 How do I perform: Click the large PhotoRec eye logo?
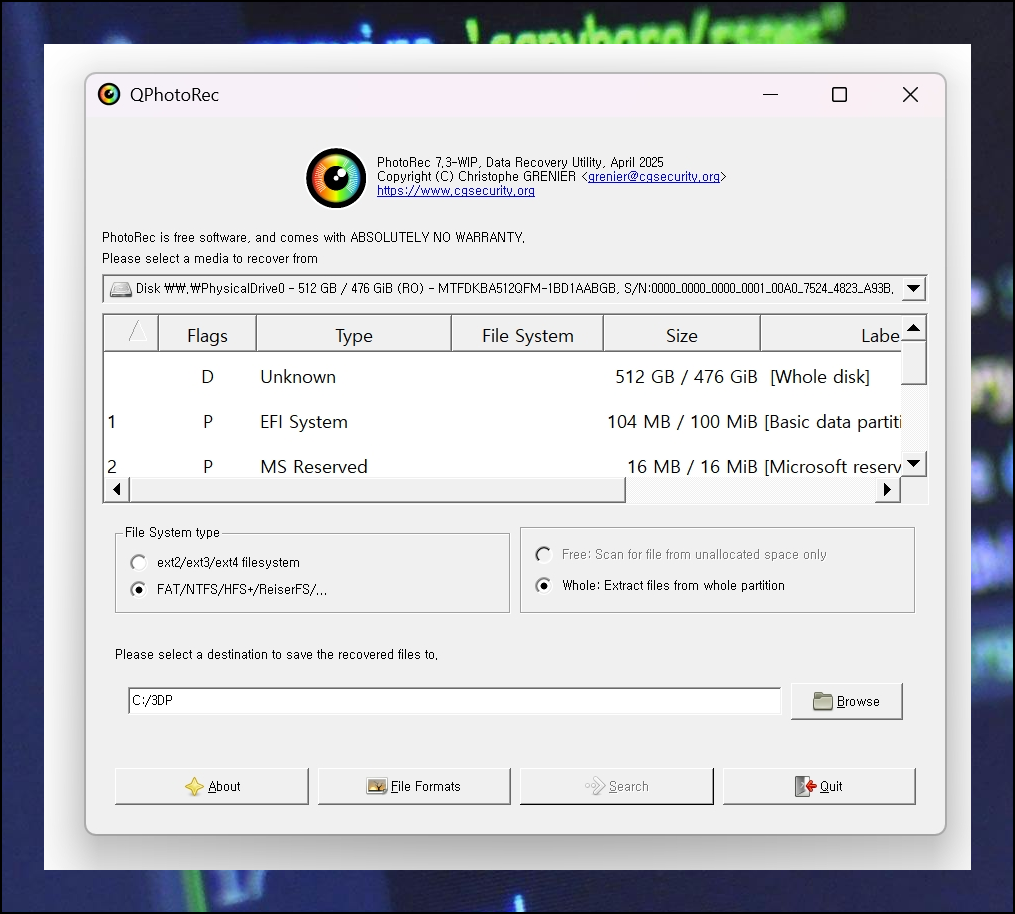click(x=336, y=178)
